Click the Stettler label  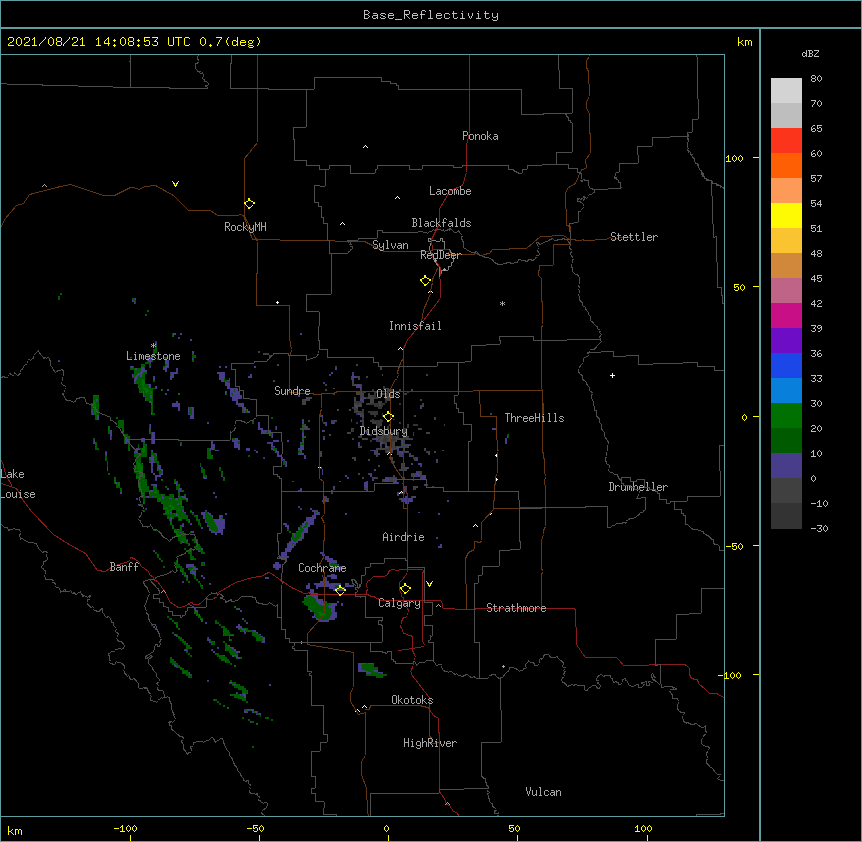click(x=633, y=237)
